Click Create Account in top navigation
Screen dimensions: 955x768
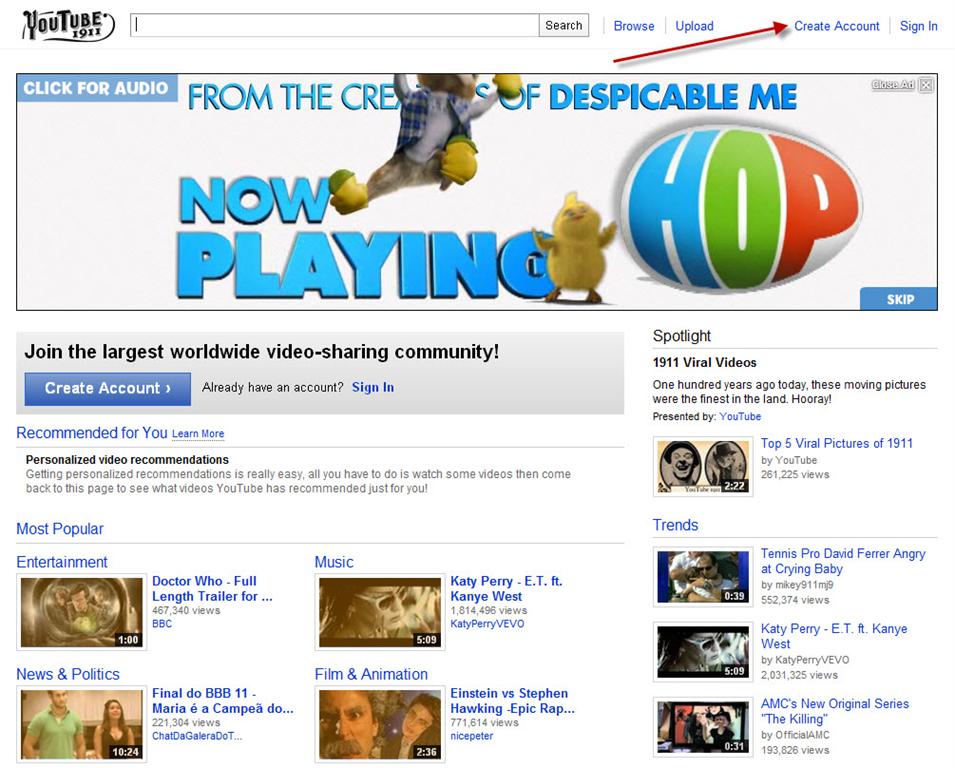[836, 26]
